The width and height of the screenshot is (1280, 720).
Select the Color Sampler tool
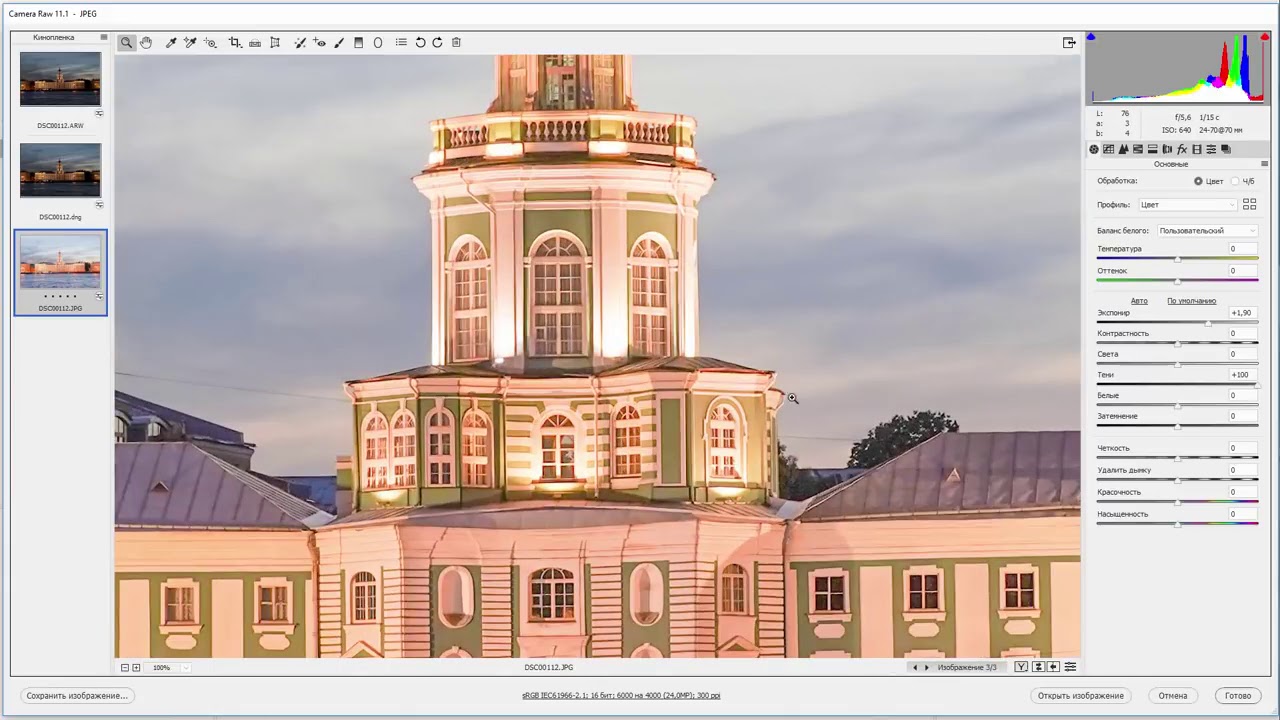[190, 43]
